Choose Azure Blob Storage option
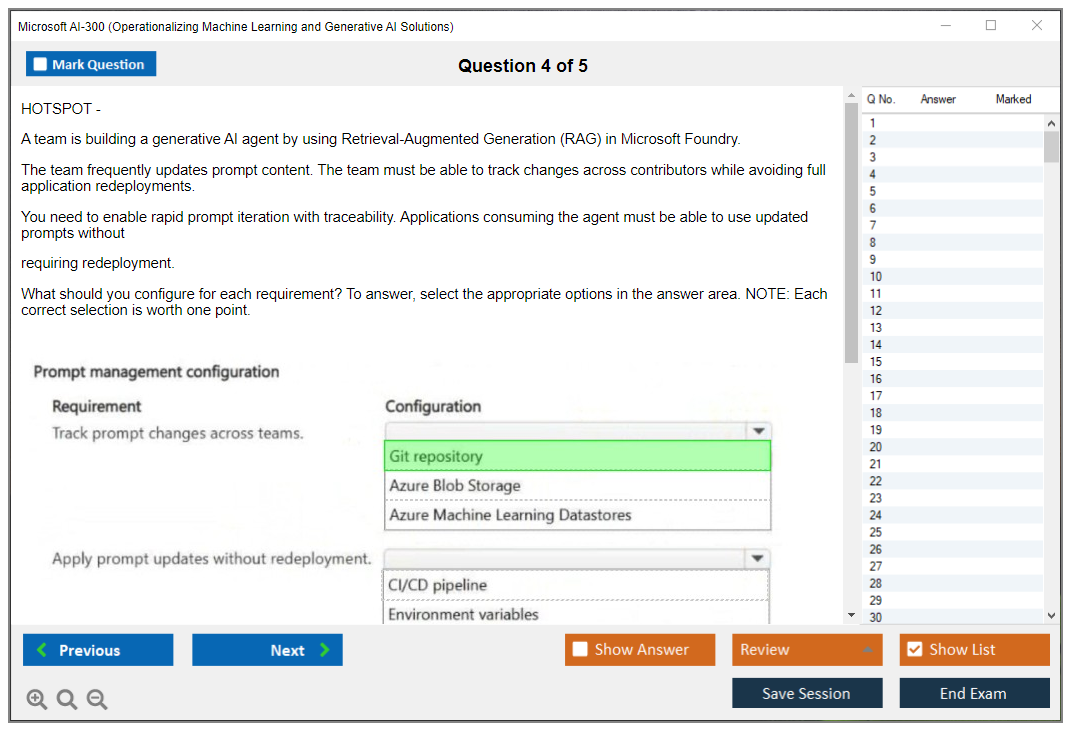 coord(577,486)
